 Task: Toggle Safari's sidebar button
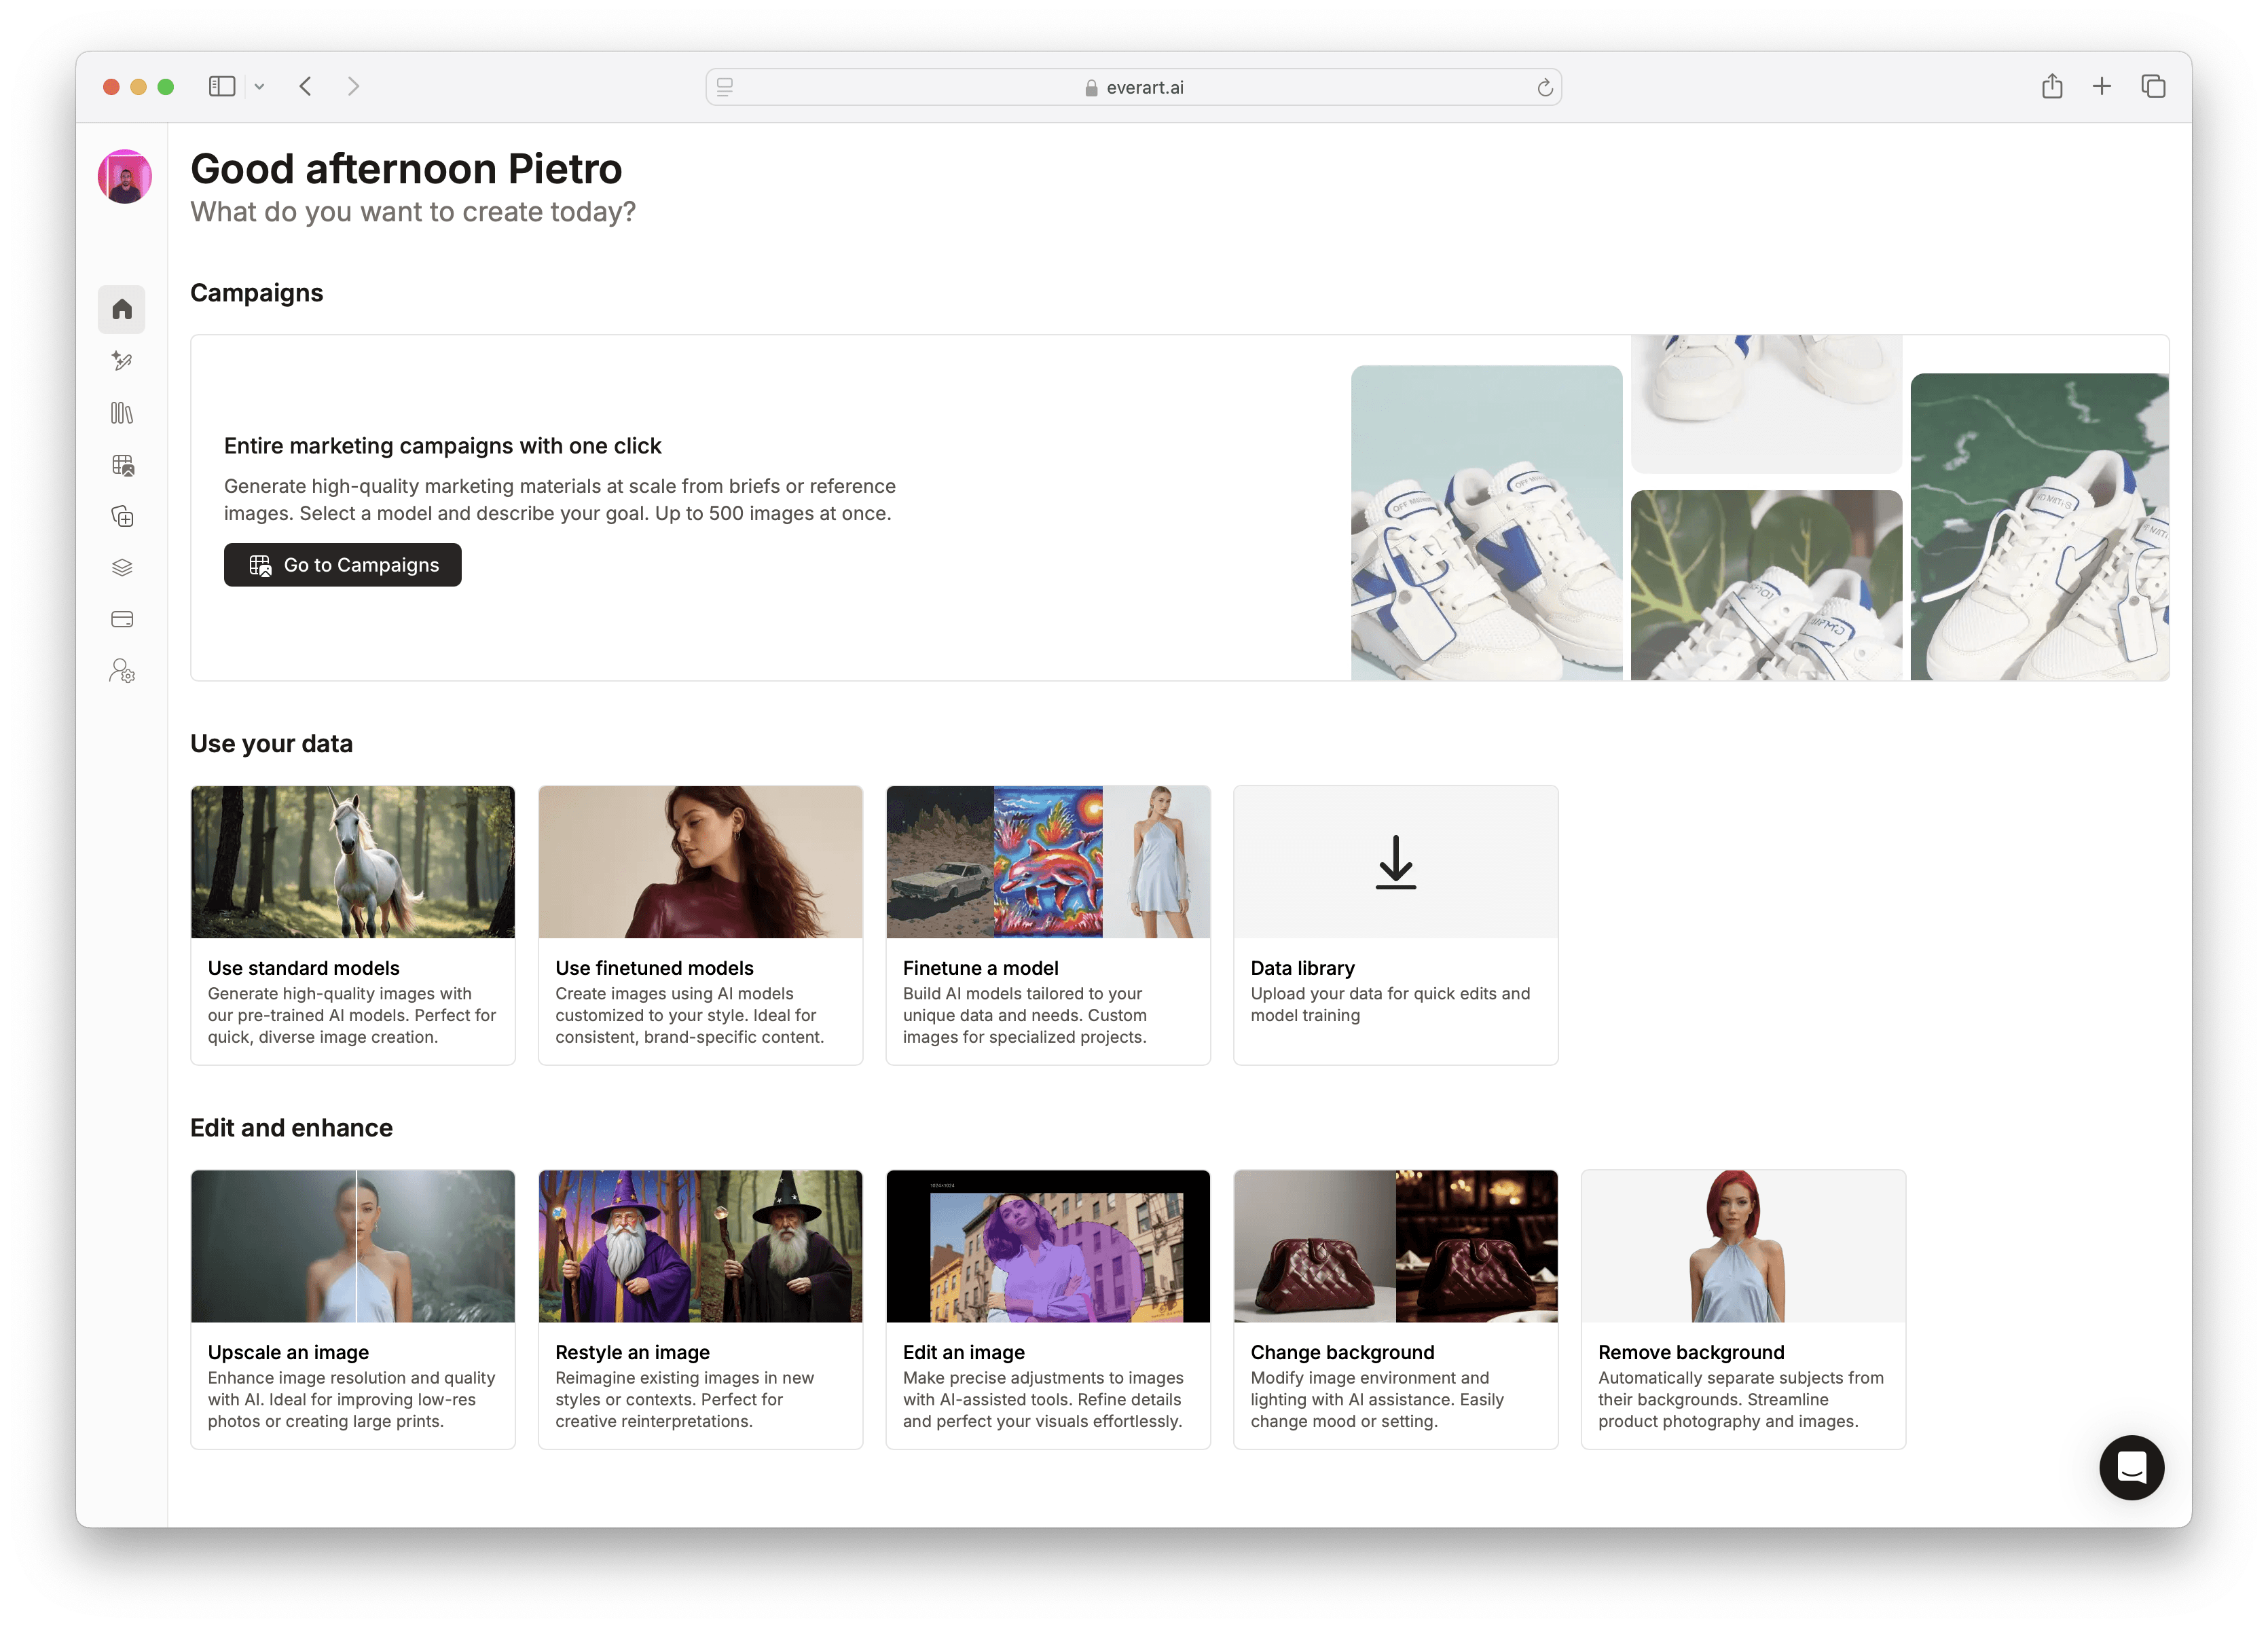point(222,87)
